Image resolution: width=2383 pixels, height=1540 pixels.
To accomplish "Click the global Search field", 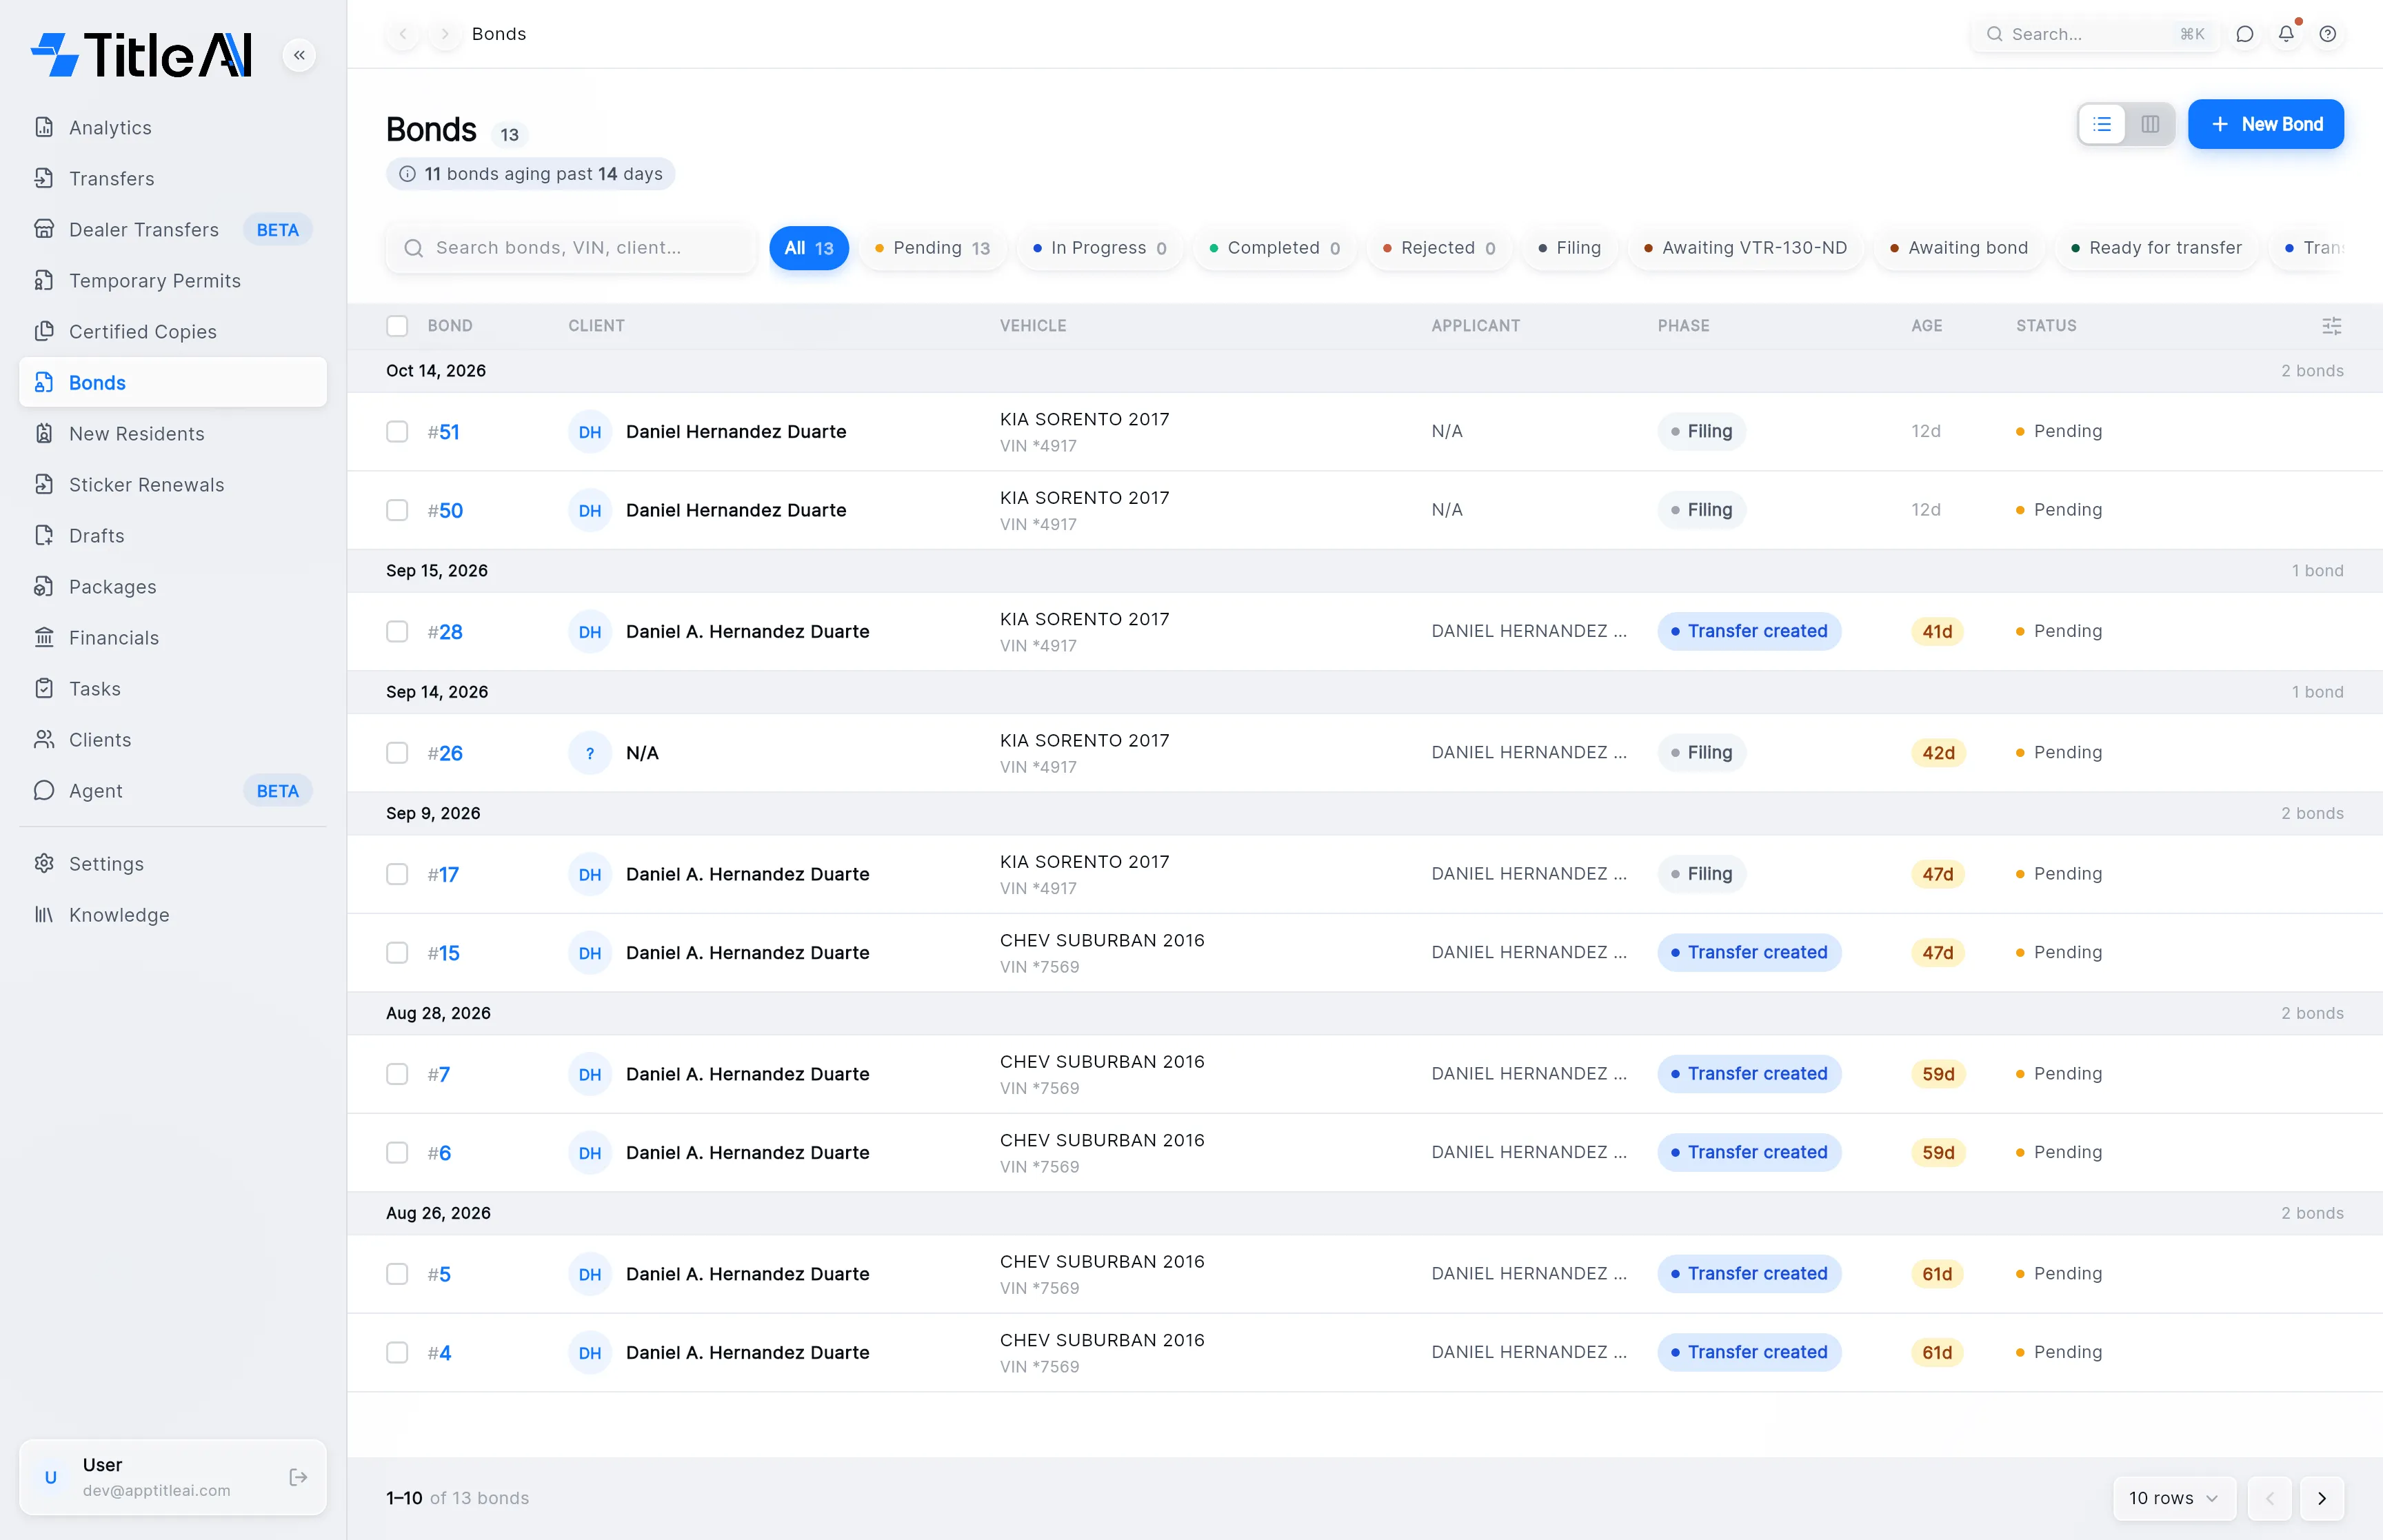I will click(2095, 34).
